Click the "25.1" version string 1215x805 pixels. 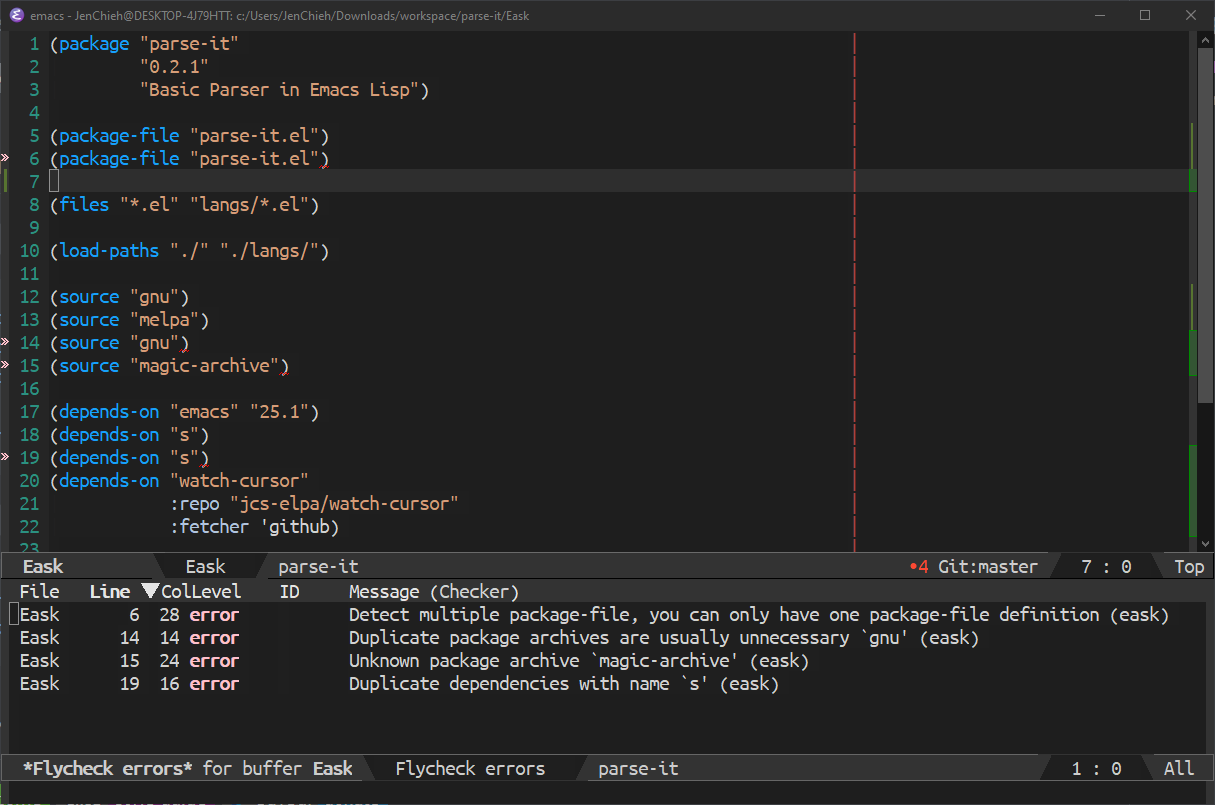coord(280,412)
